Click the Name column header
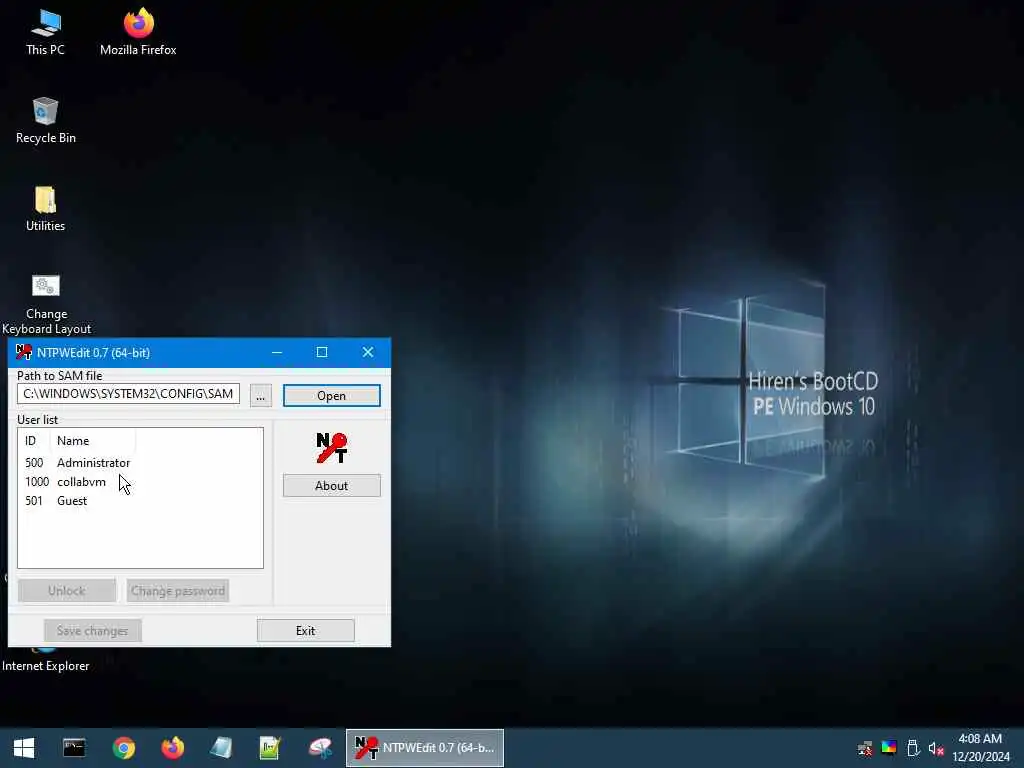The height and width of the screenshot is (768, 1024). coord(93,441)
